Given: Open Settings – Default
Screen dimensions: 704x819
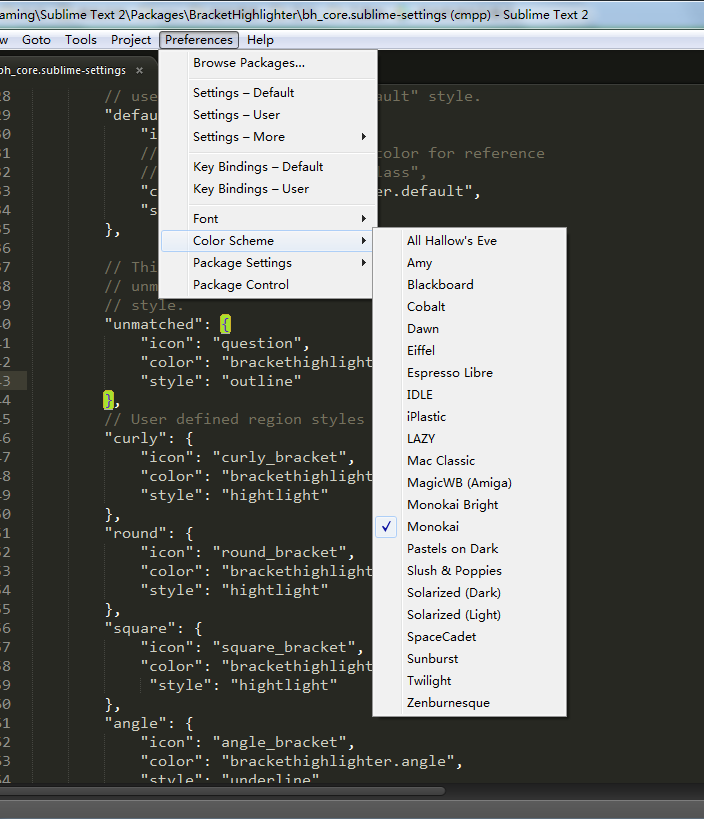Looking at the screenshot, I should click(268, 92).
